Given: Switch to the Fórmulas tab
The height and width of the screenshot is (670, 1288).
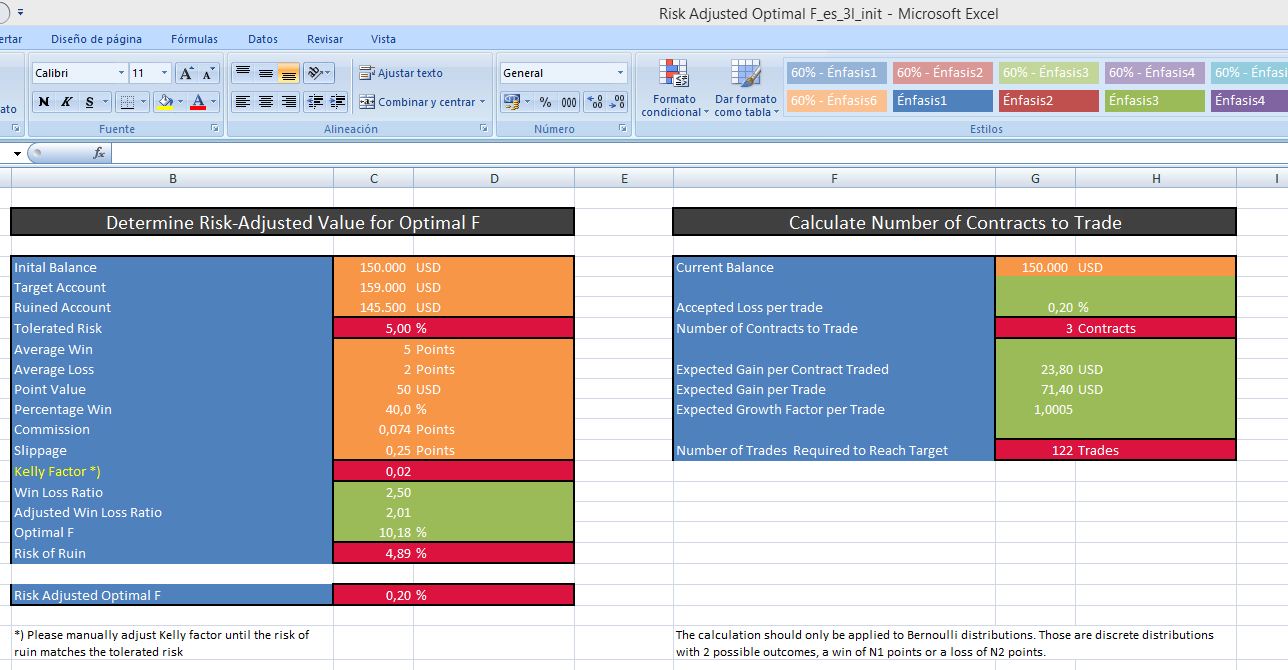Looking at the screenshot, I should pos(194,39).
